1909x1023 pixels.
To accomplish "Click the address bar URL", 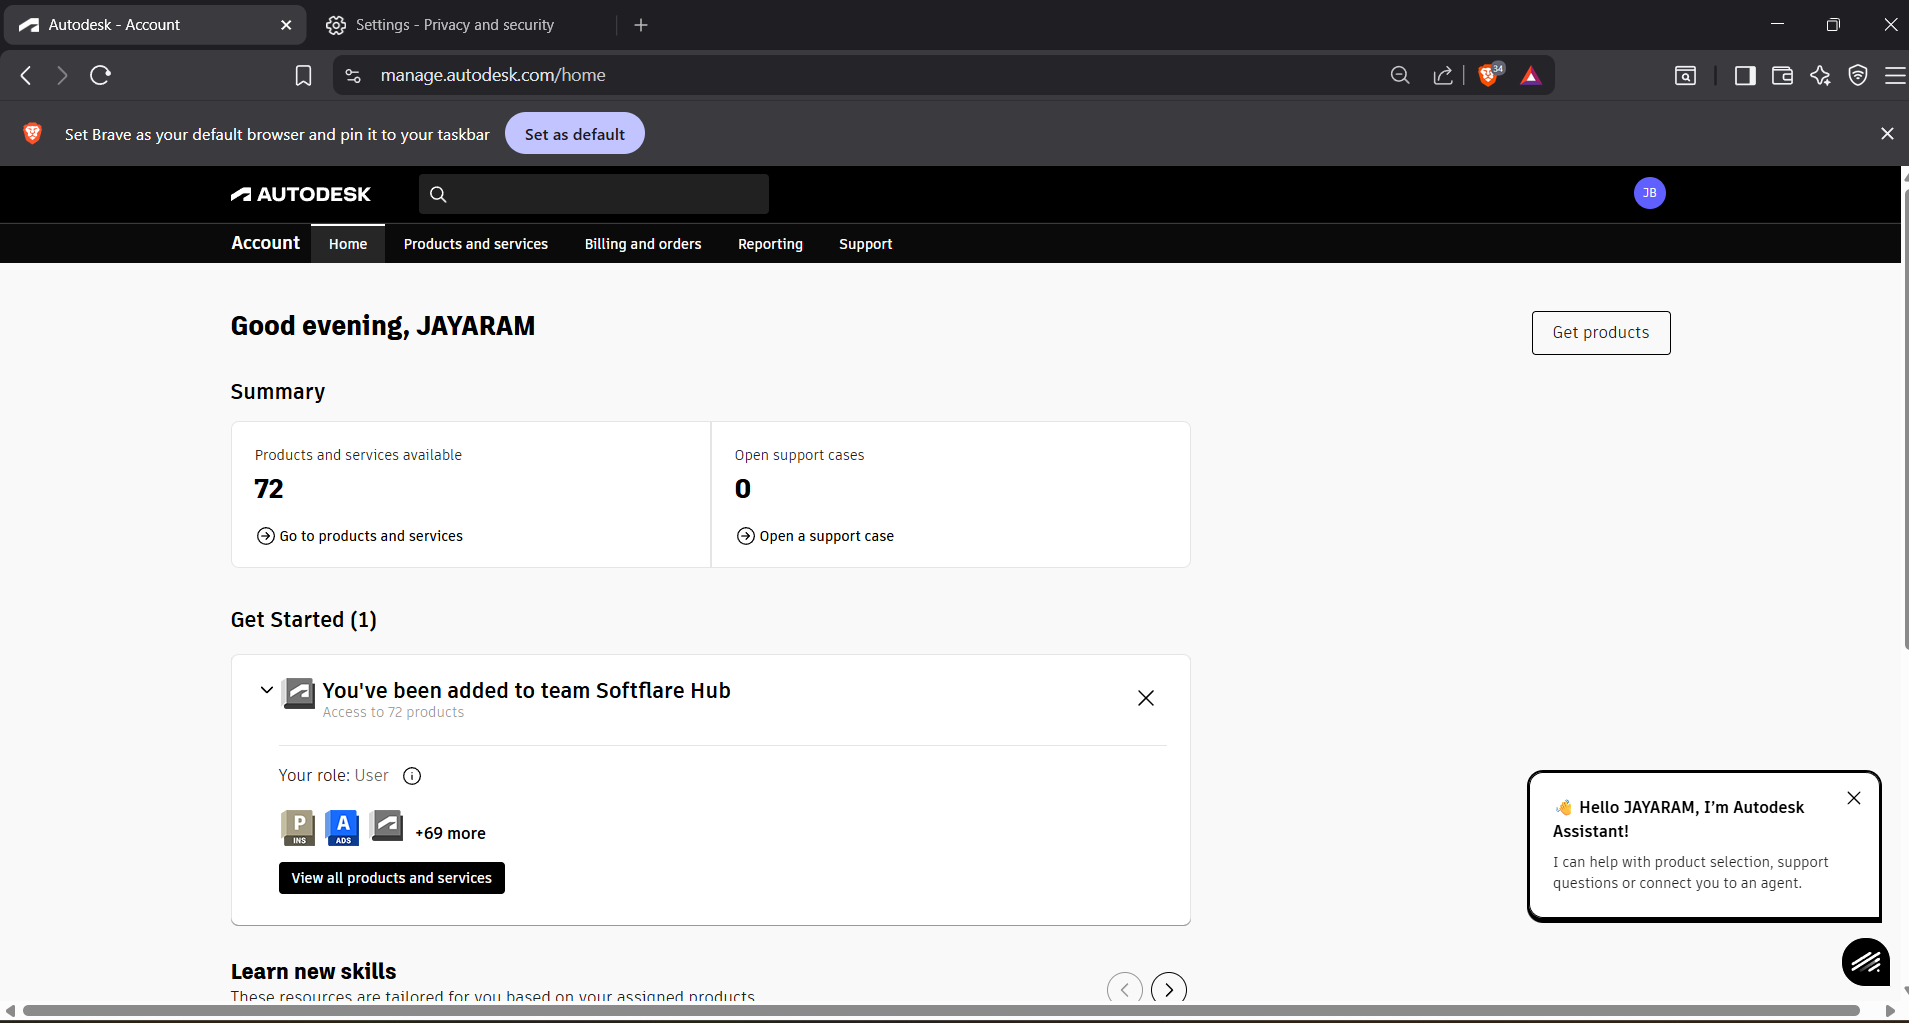I will pos(493,75).
